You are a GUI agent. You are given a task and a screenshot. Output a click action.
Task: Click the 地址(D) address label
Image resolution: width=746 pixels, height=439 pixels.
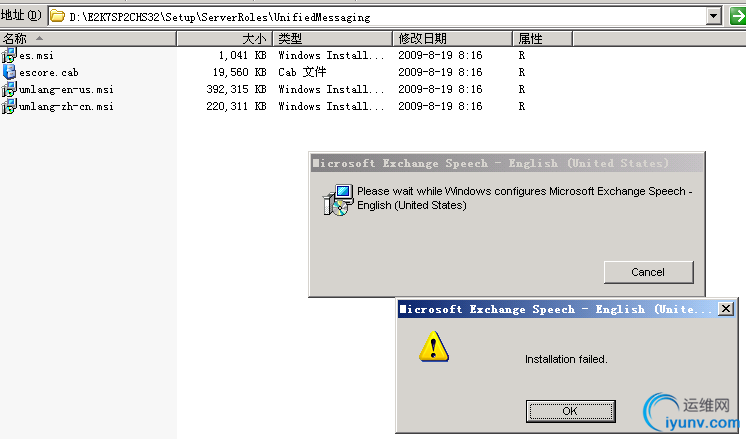[21, 16]
